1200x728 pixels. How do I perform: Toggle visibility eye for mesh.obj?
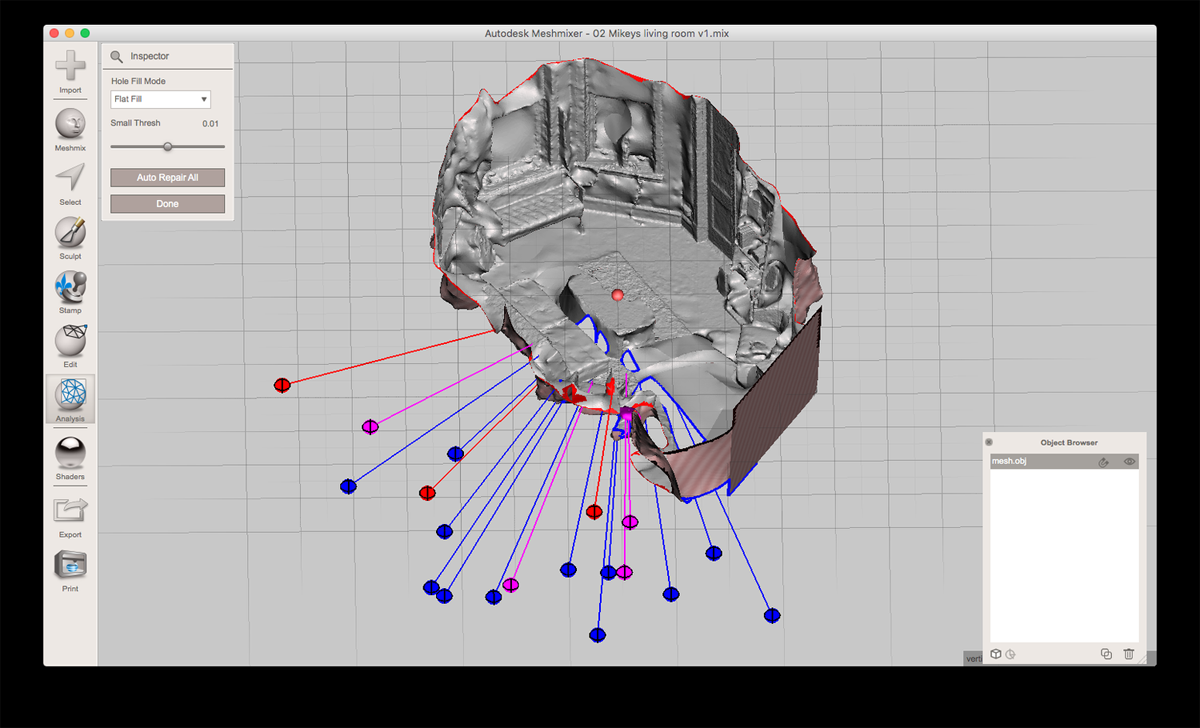pyautogui.click(x=1129, y=462)
